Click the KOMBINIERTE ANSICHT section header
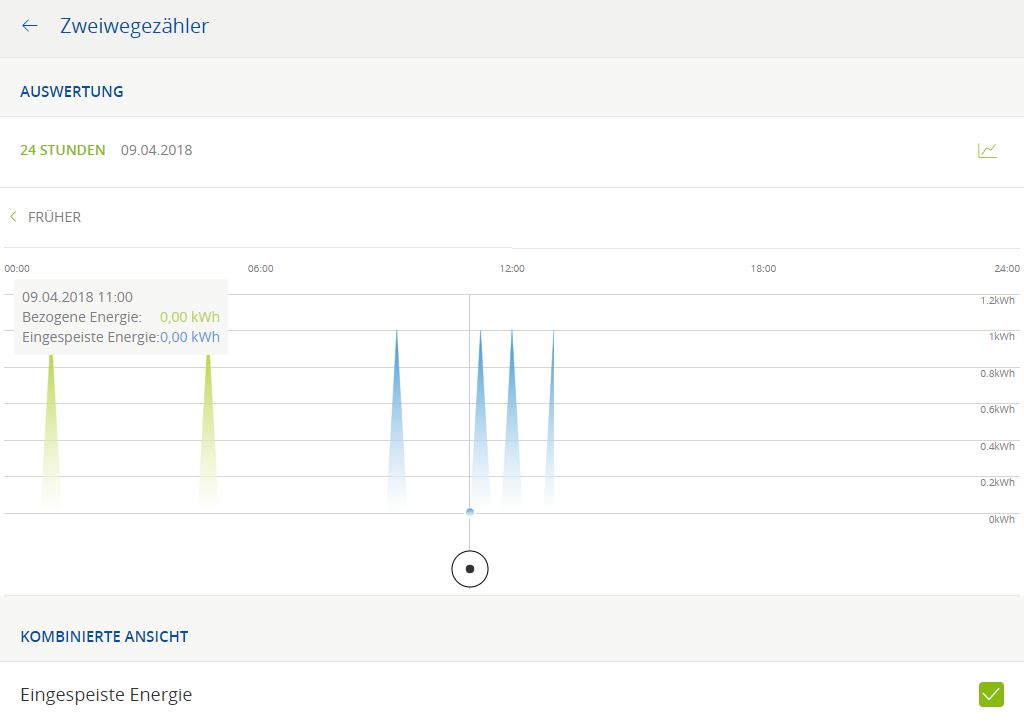This screenshot has width=1024, height=723. [x=104, y=636]
